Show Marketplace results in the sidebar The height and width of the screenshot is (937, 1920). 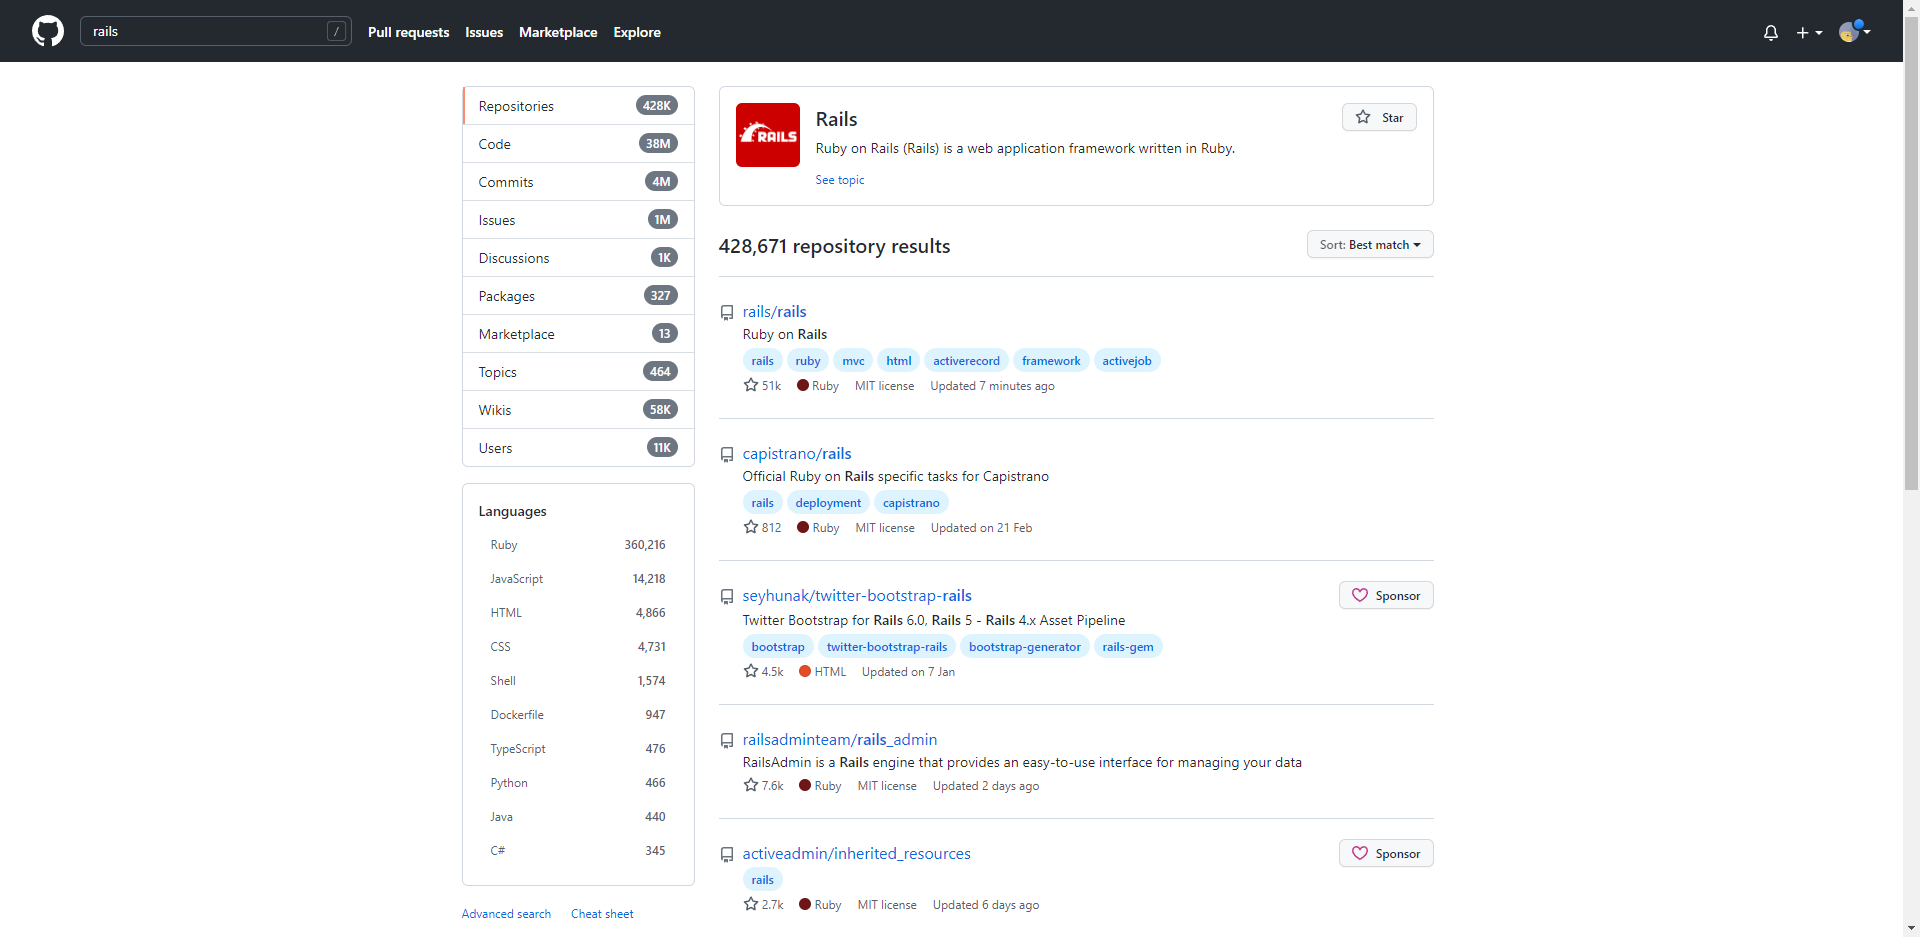click(578, 334)
